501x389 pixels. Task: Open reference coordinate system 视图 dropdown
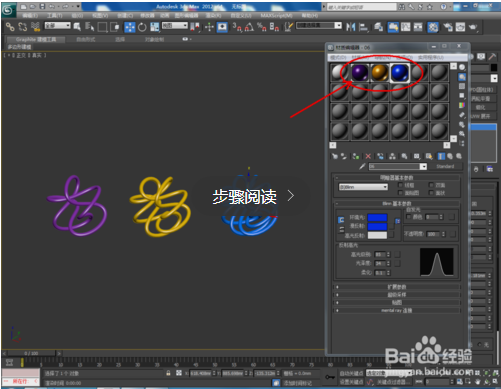(x=175, y=25)
